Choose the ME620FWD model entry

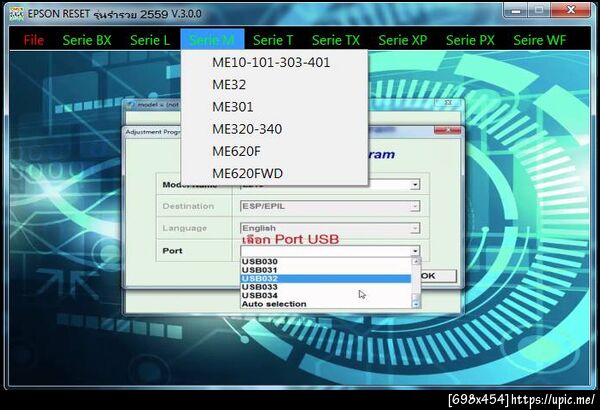(x=274, y=173)
